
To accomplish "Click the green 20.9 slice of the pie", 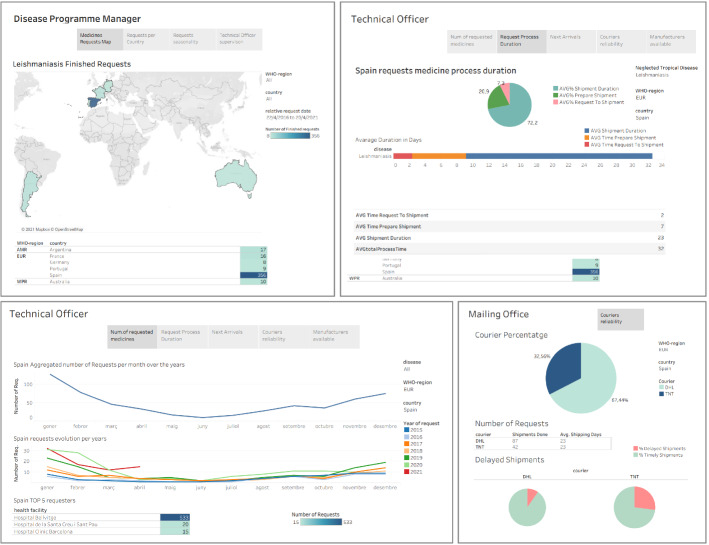I will click(x=497, y=98).
